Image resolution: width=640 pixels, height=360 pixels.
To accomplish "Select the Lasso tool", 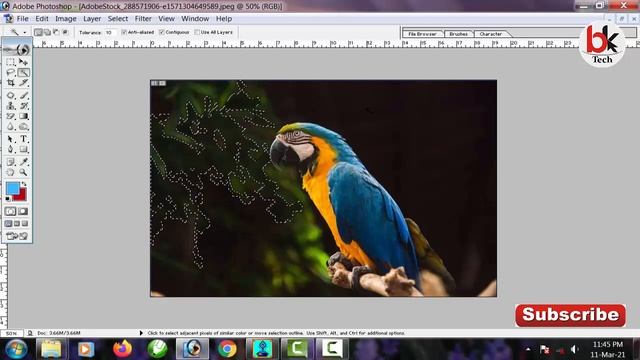I will tap(11, 73).
